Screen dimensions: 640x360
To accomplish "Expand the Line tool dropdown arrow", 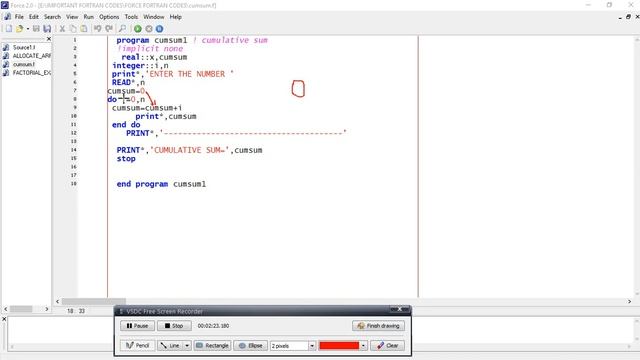I will click(187, 345).
